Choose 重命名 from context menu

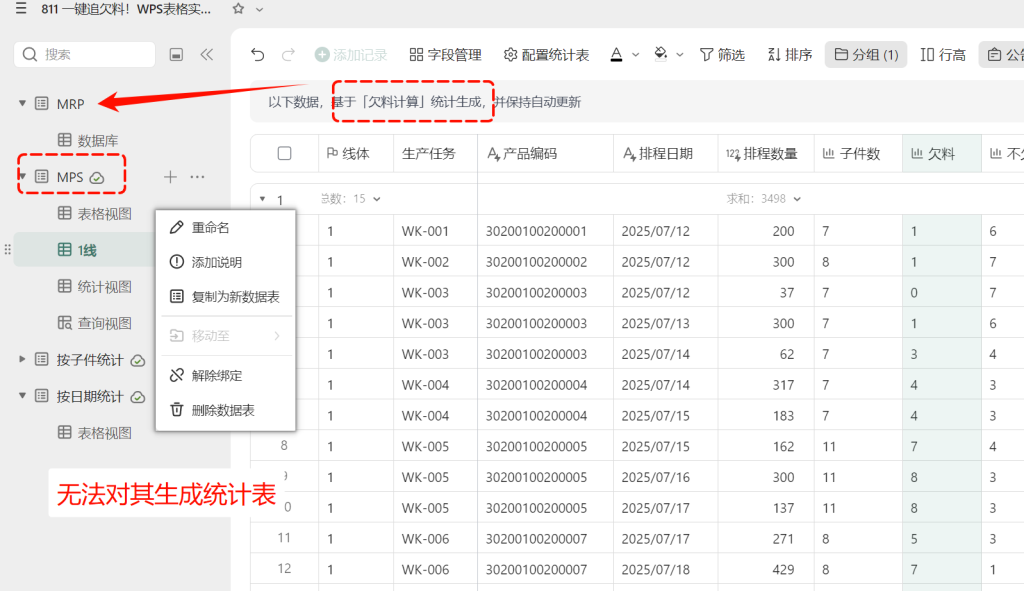[x=225, y=227]
